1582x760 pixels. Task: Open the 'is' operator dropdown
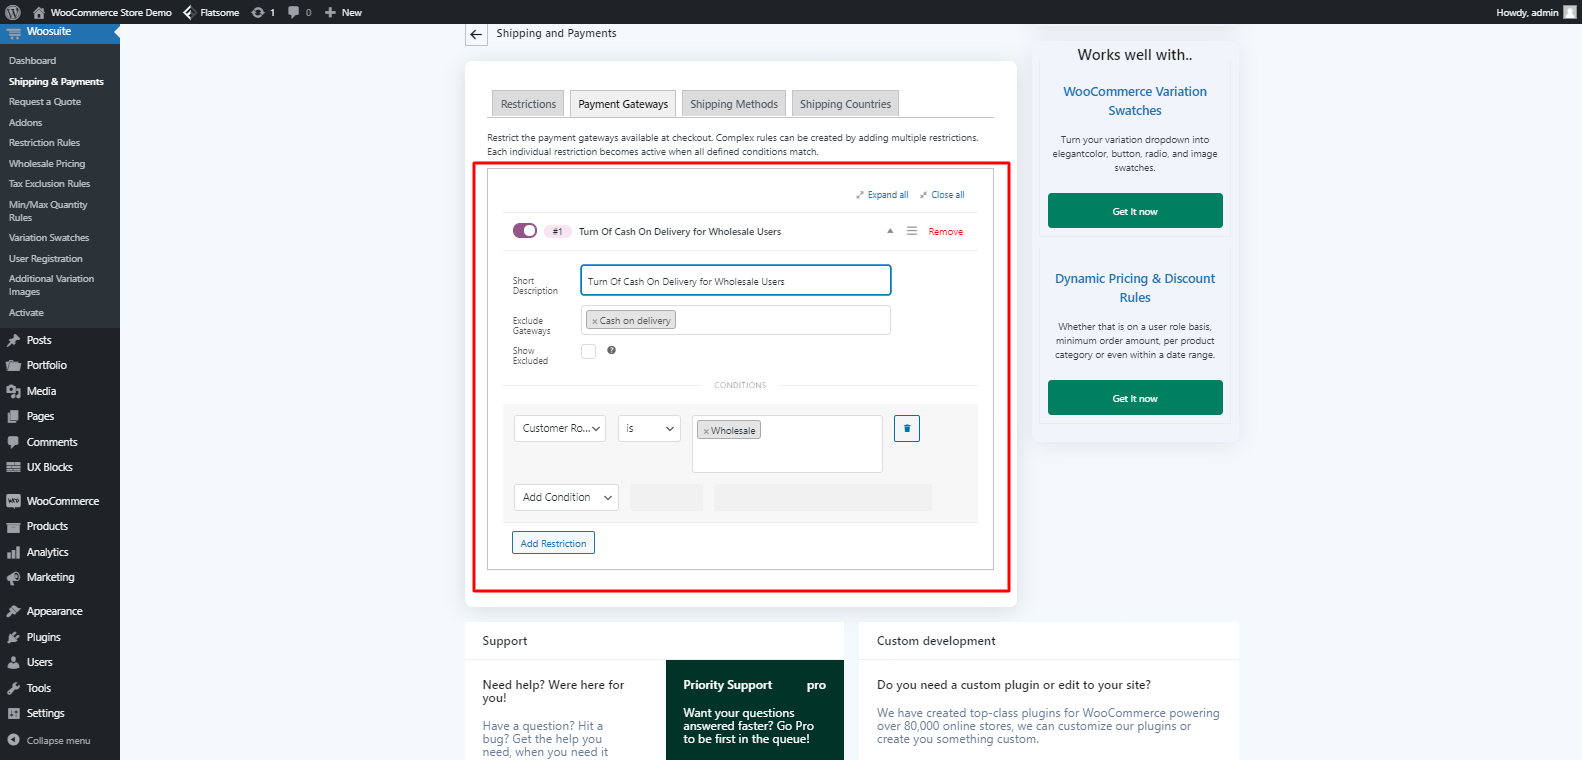[649, 428]
